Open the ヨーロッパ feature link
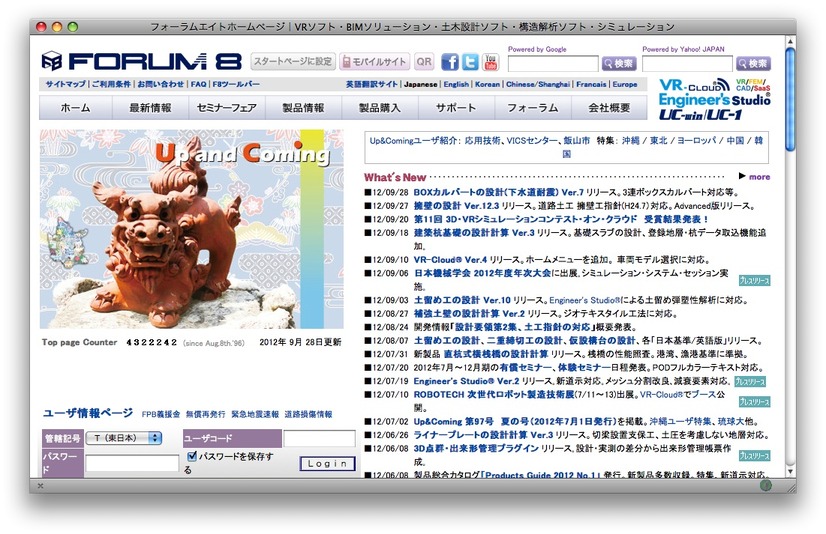This screenshot has height=534, width=826. click(x=696, y=141)
